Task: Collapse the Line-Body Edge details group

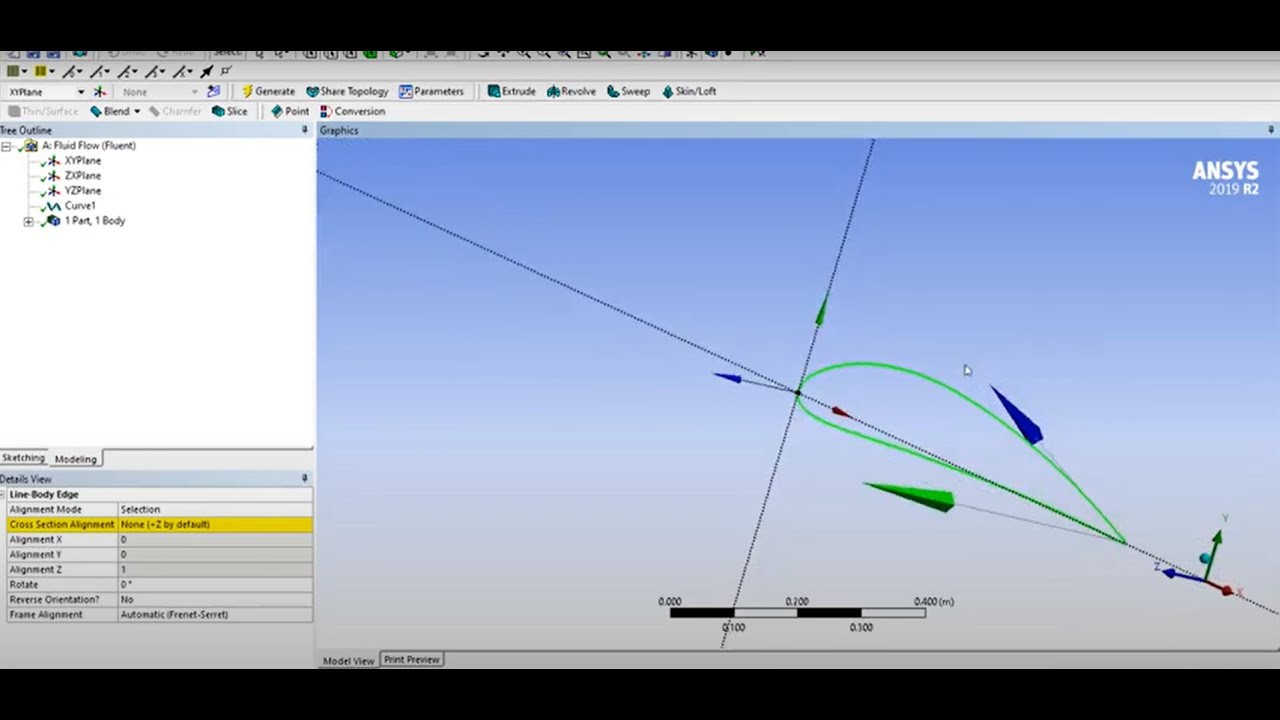Action: pos(3,494)
